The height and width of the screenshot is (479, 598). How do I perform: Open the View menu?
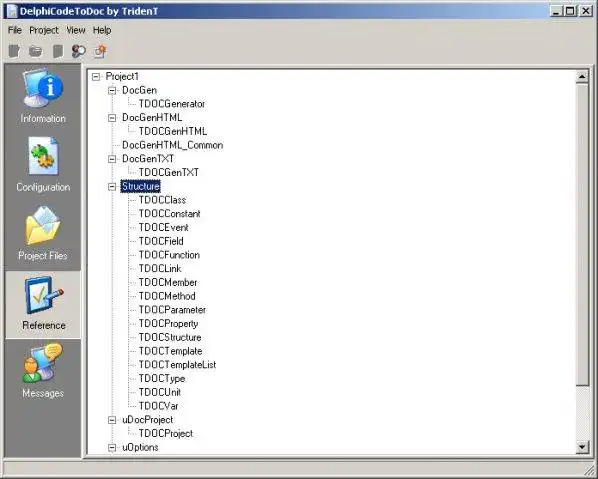pos(76,30)
